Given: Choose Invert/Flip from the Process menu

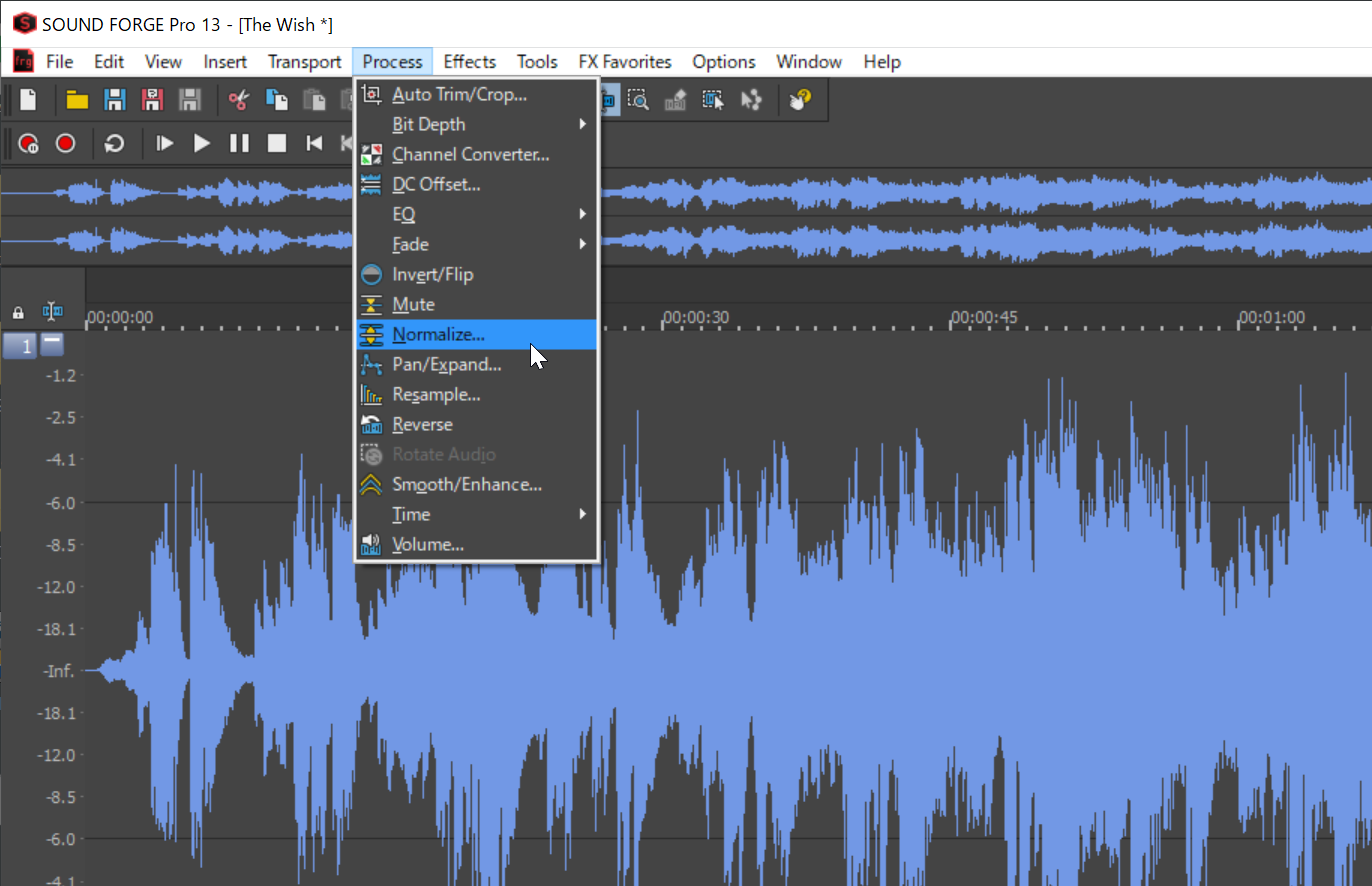Looking at the screenshot, I should tap(477, 275).
